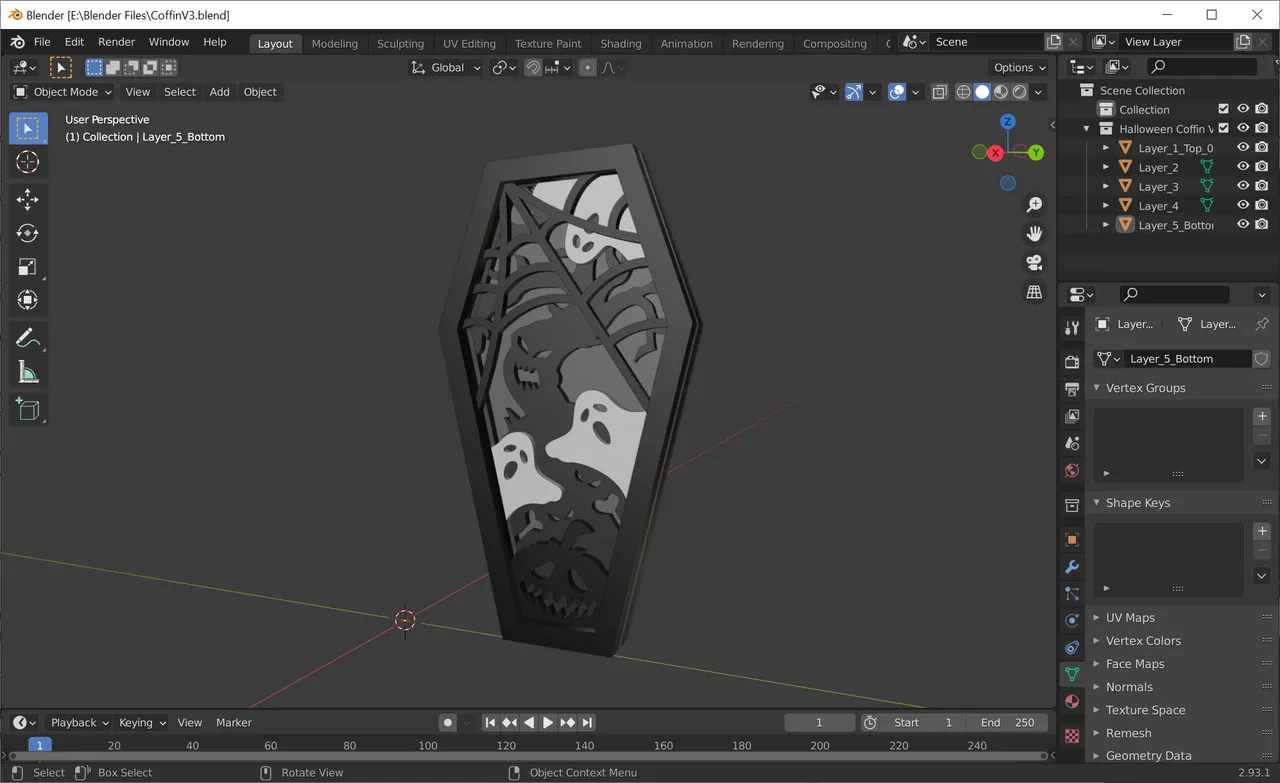This screenshot has height=783, width=1280.
Task: Disable Layer_5_Bottom in renders
Action: pos(1262,224)
